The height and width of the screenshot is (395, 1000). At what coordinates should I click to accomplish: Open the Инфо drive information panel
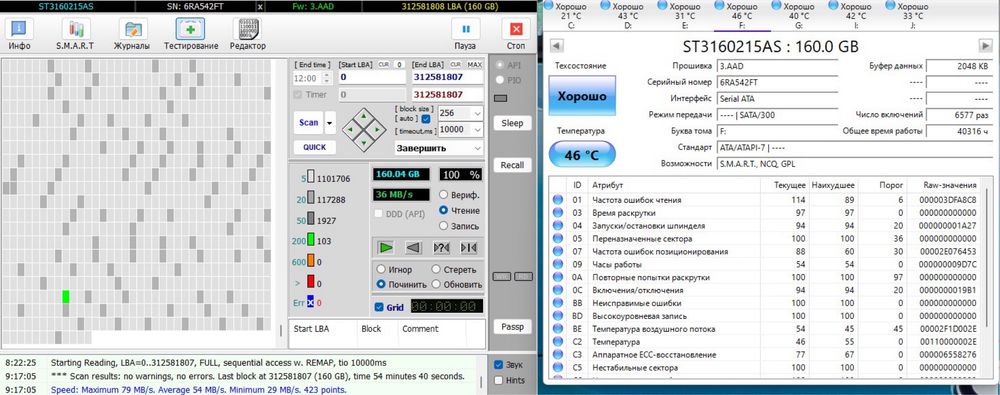[x=19, y=34]
